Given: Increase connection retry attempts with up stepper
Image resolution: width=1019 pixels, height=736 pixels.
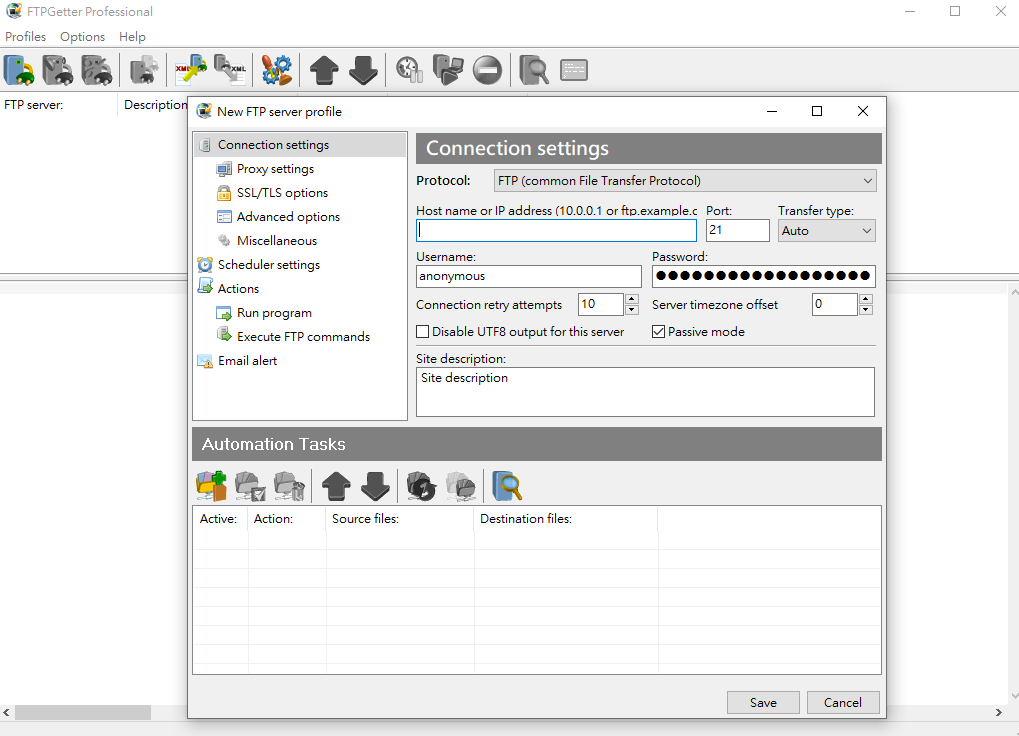Looking at the screenshot, I should click(631, 299).
